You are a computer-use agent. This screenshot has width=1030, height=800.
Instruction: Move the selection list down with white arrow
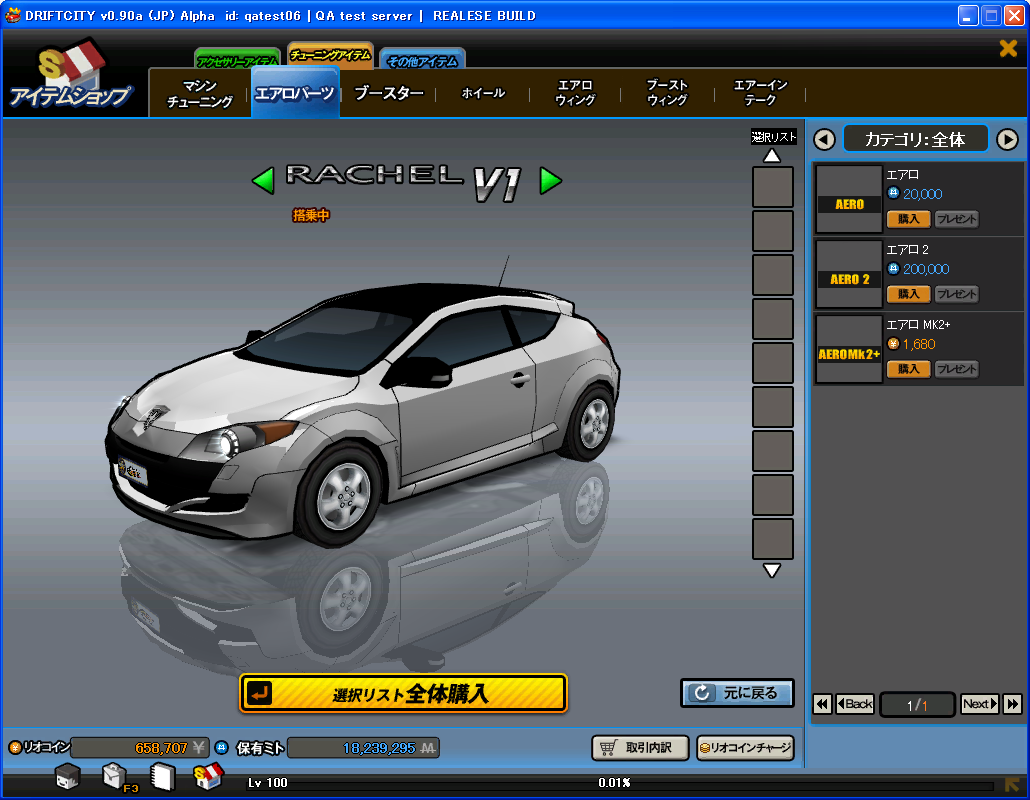772,570
